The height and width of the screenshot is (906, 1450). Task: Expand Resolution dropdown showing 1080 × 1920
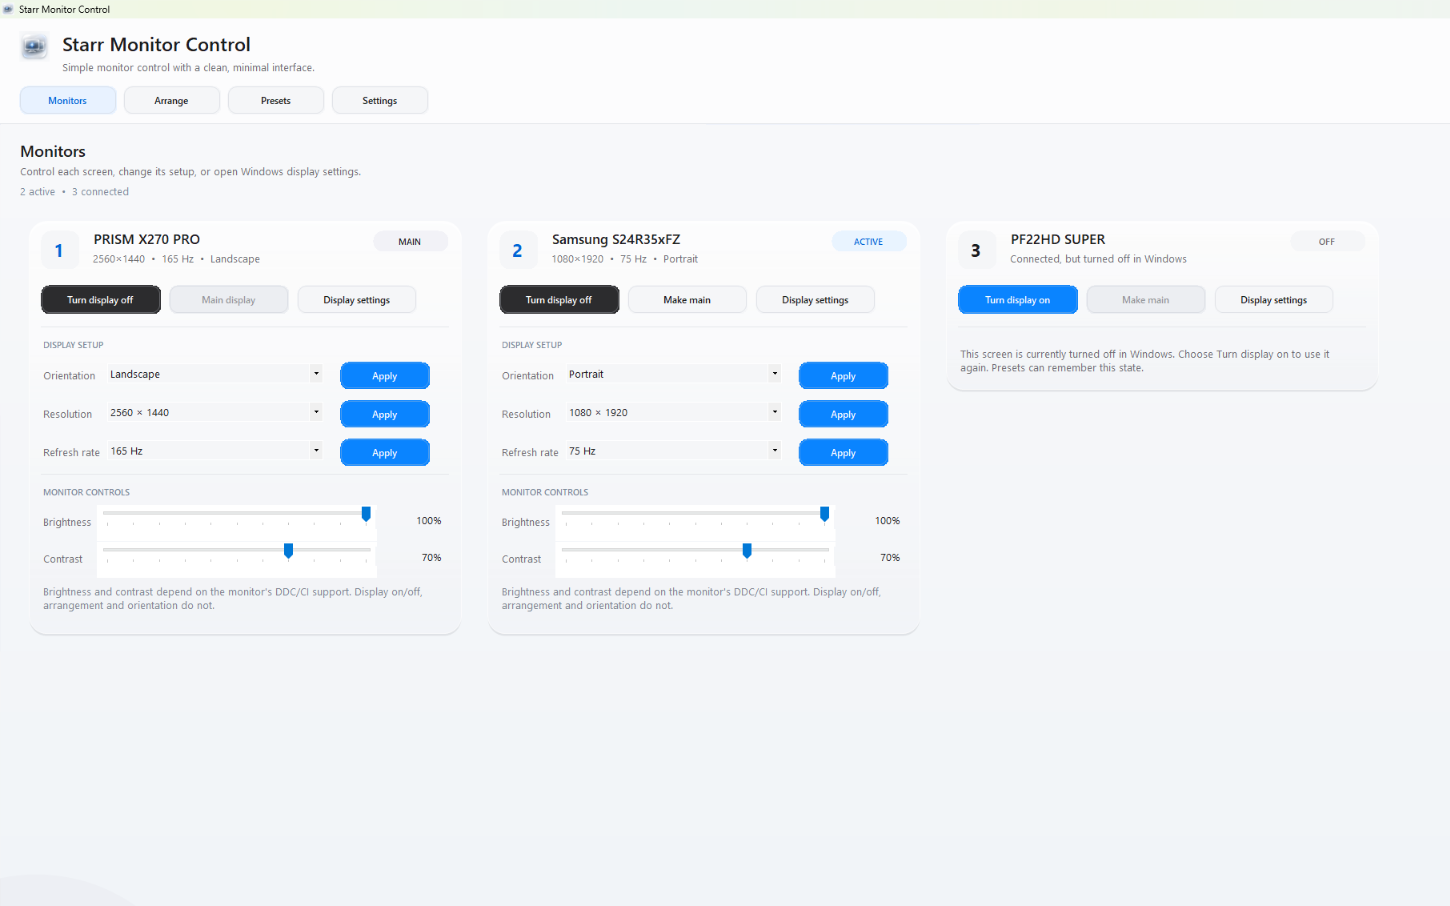(x=673, y=412)
